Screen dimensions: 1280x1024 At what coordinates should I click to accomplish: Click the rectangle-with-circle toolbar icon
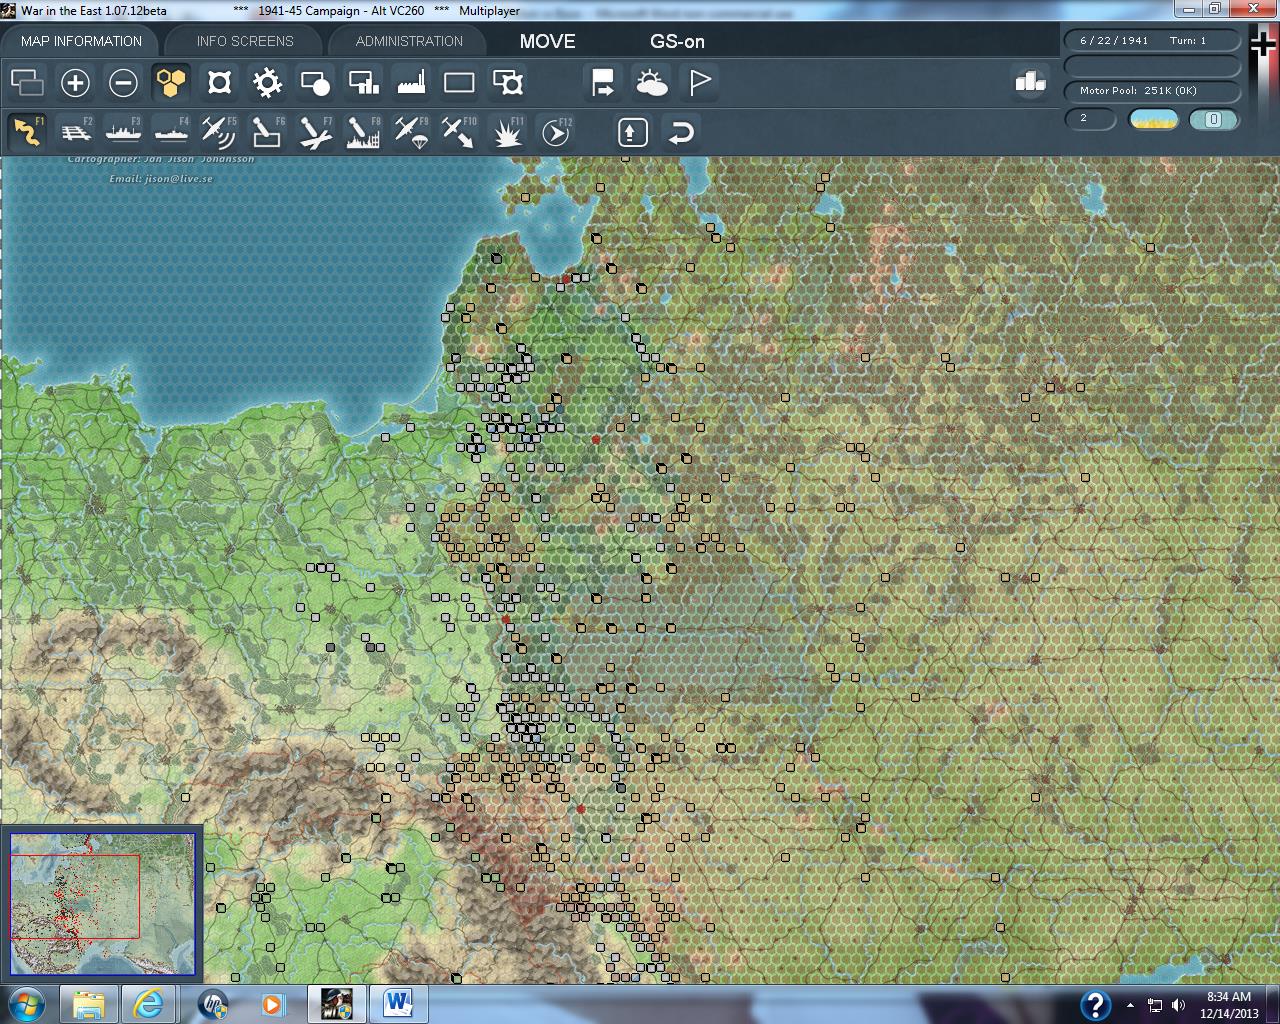[x=315, y=82]
